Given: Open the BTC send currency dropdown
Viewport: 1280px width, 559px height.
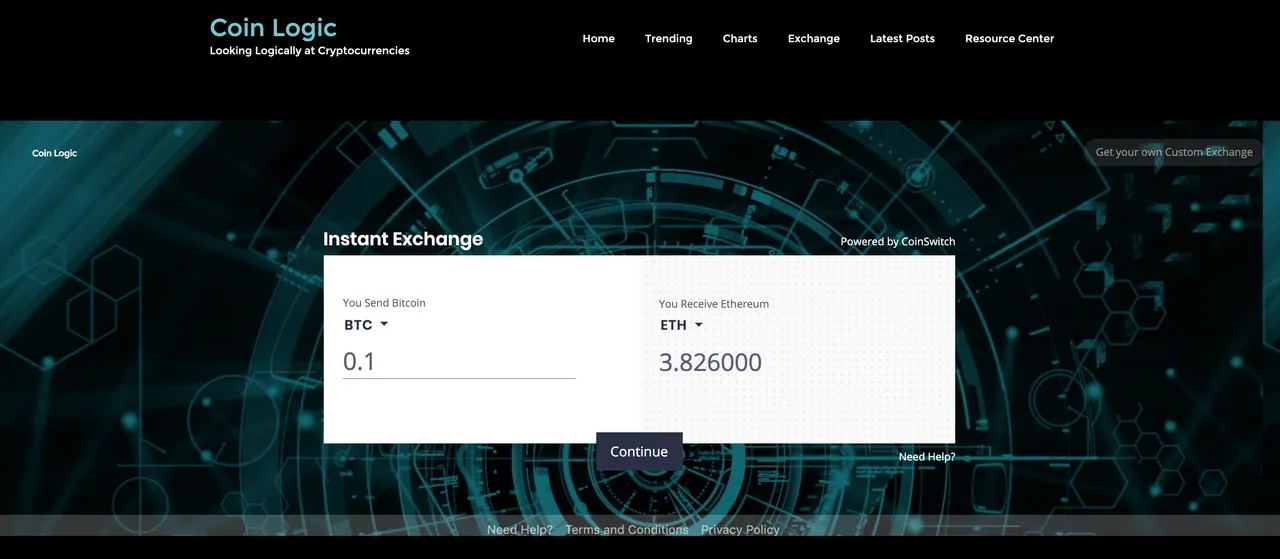Looking at the screenshot, I should [x=366, y=325].
